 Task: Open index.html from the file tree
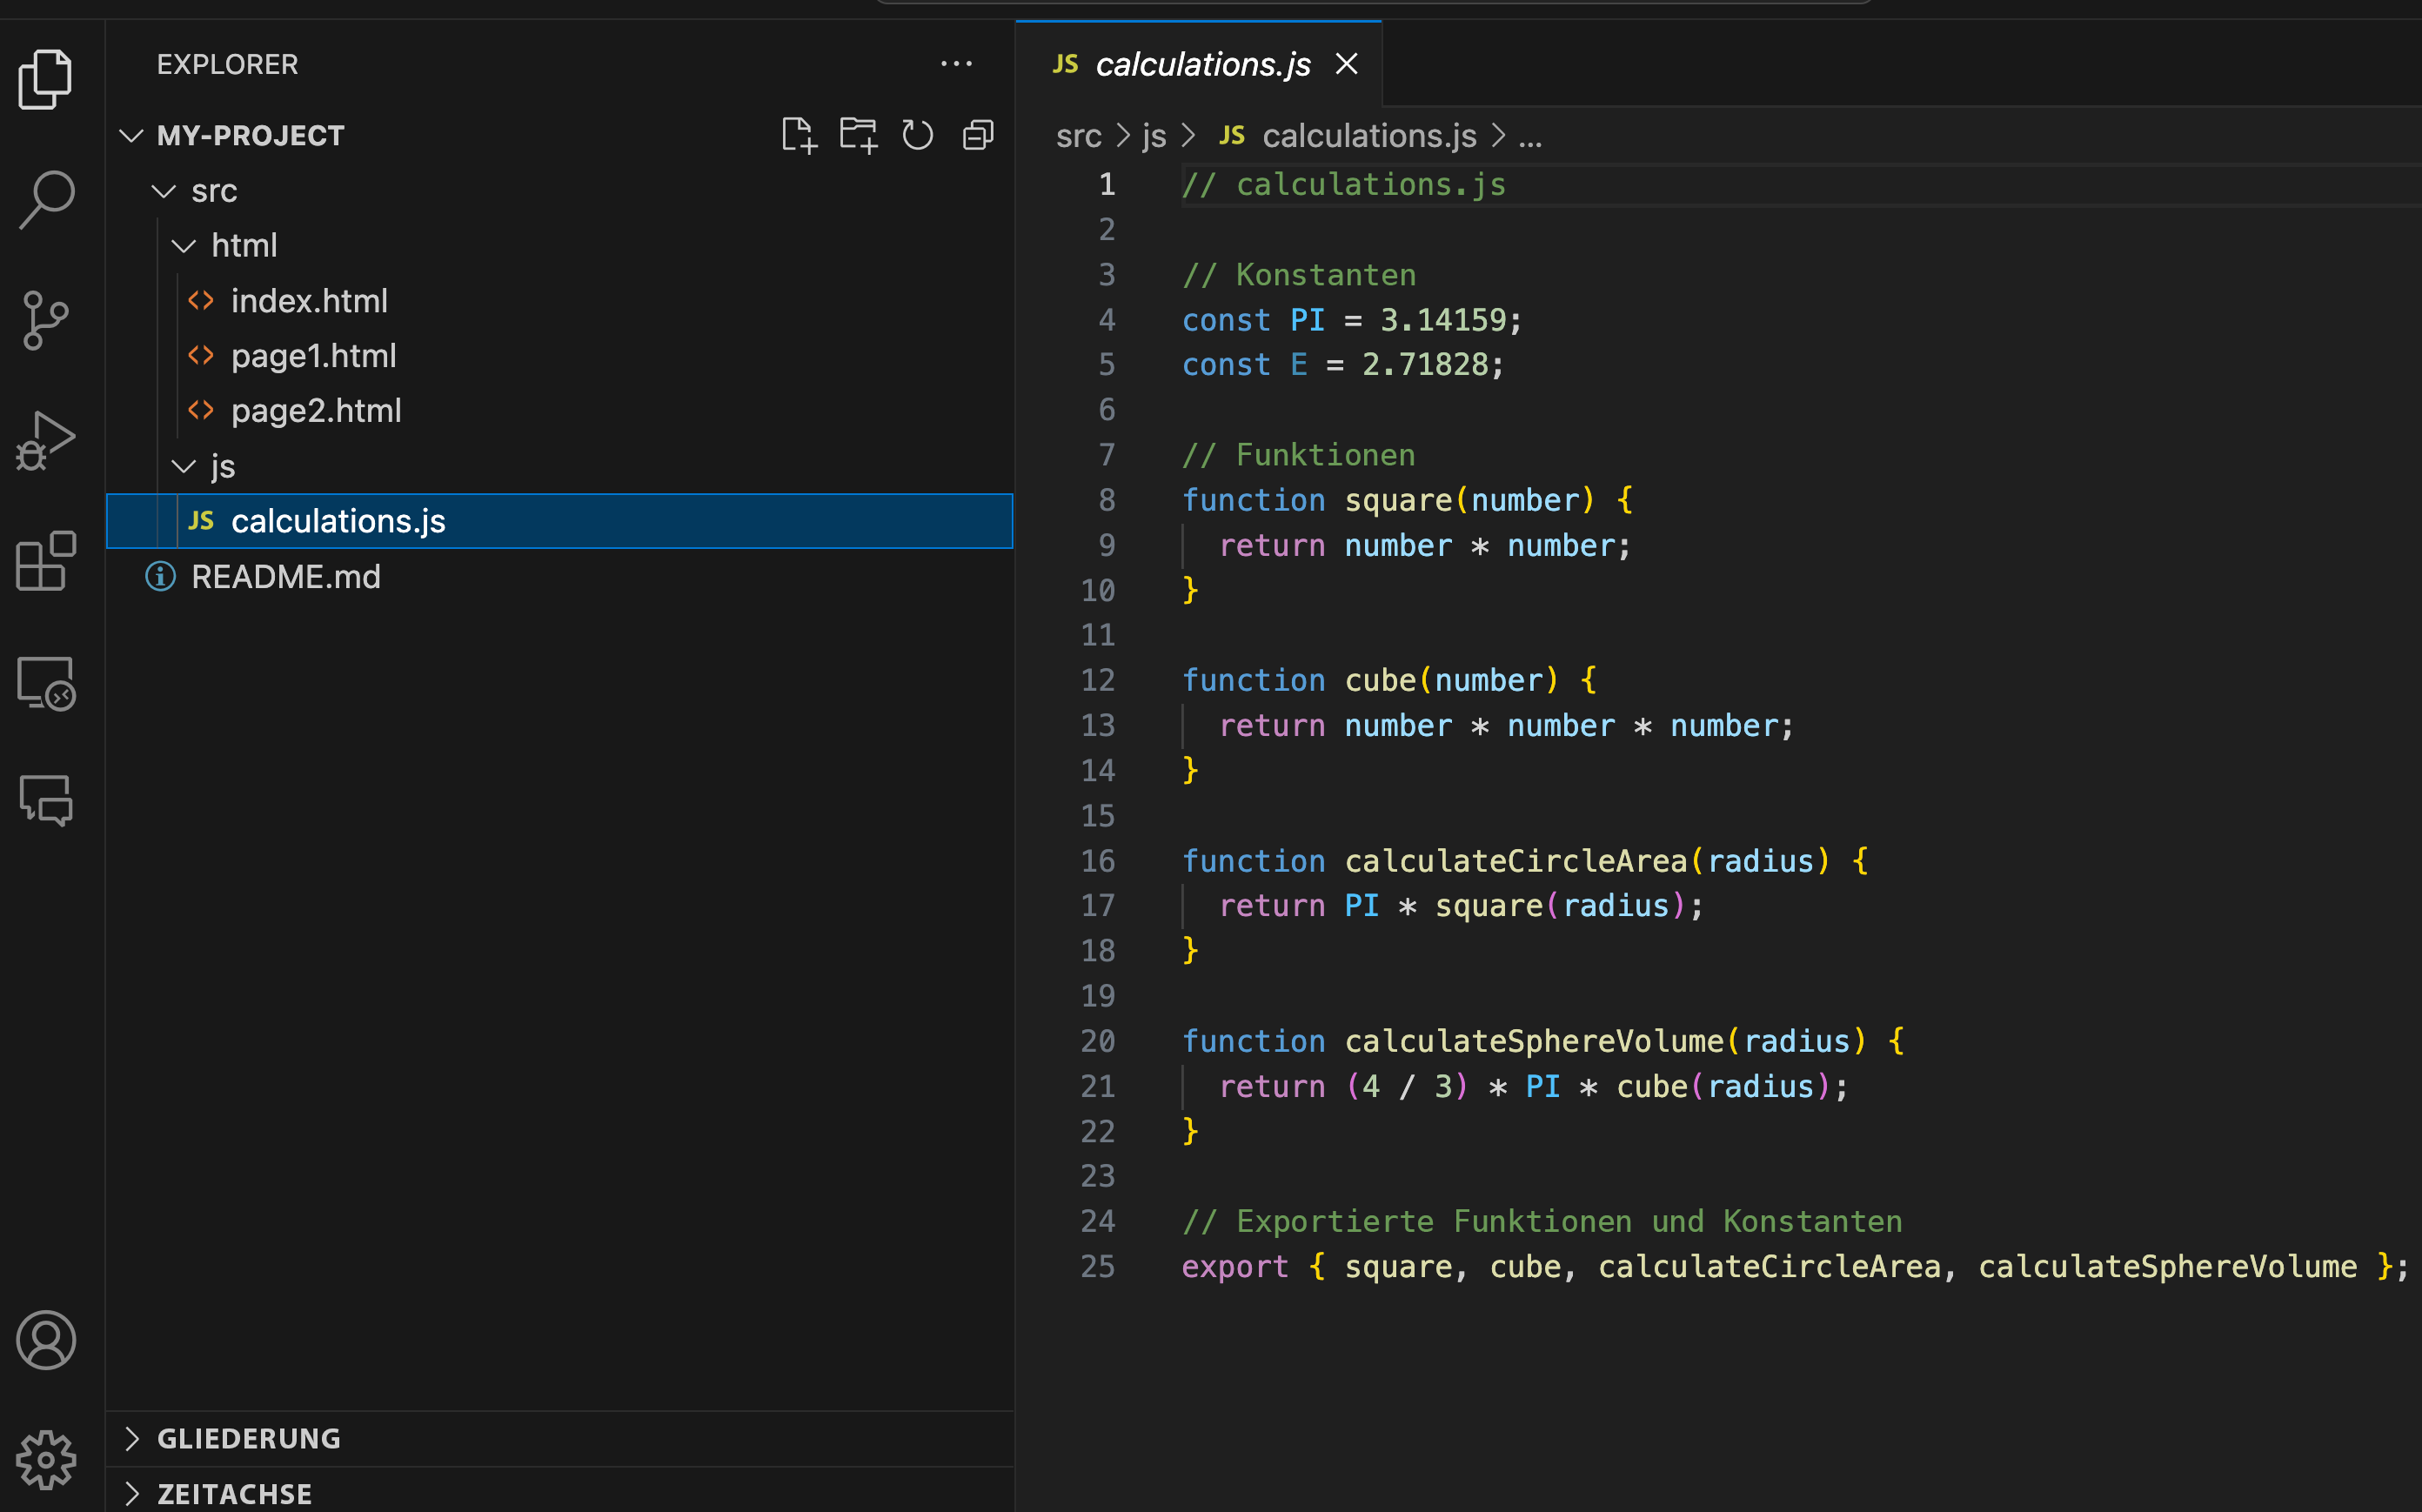point(309,301)
